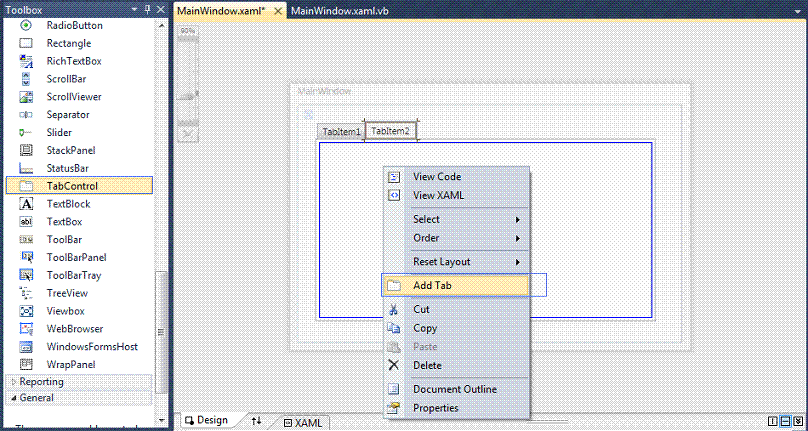This screenshot has height=431, width=808.
Task: Pick the Rectangle control icon
Action: [26, 43]
